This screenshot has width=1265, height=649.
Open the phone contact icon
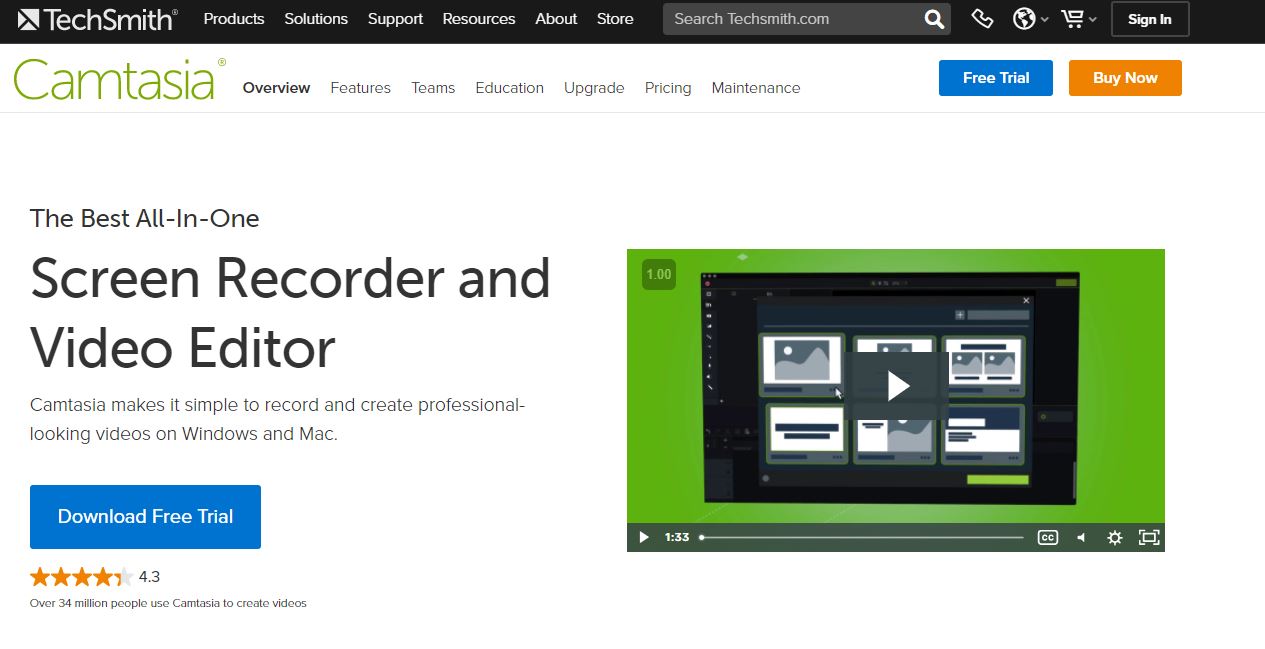tap(982, 19)
